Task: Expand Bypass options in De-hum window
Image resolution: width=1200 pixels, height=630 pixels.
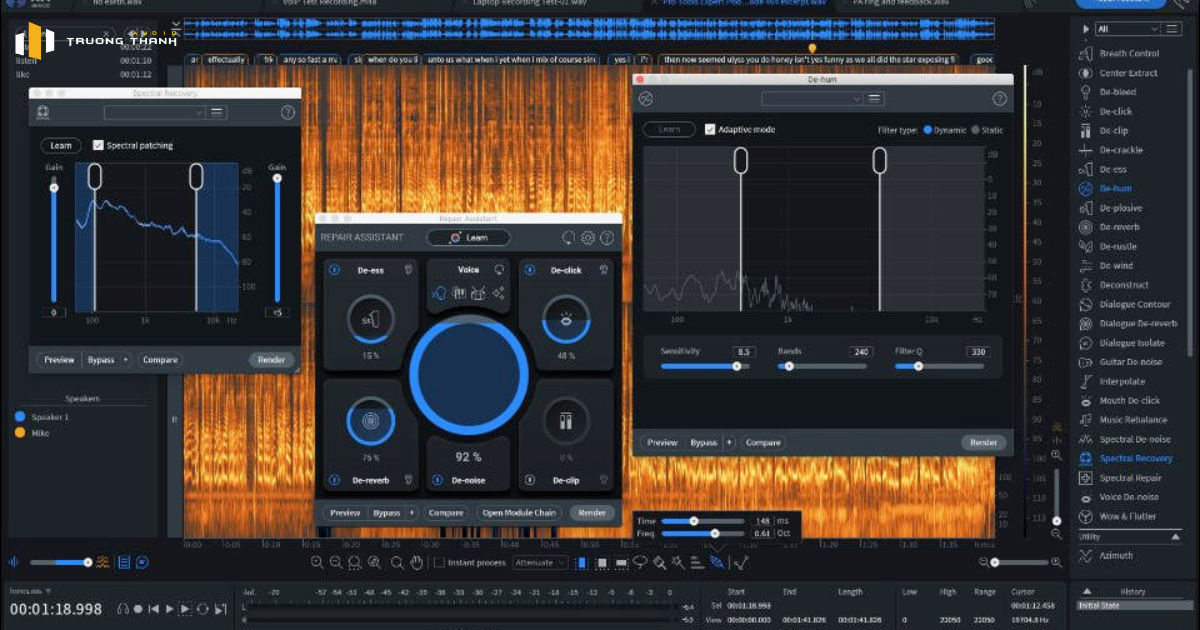Action: click(x=729, y=442)
